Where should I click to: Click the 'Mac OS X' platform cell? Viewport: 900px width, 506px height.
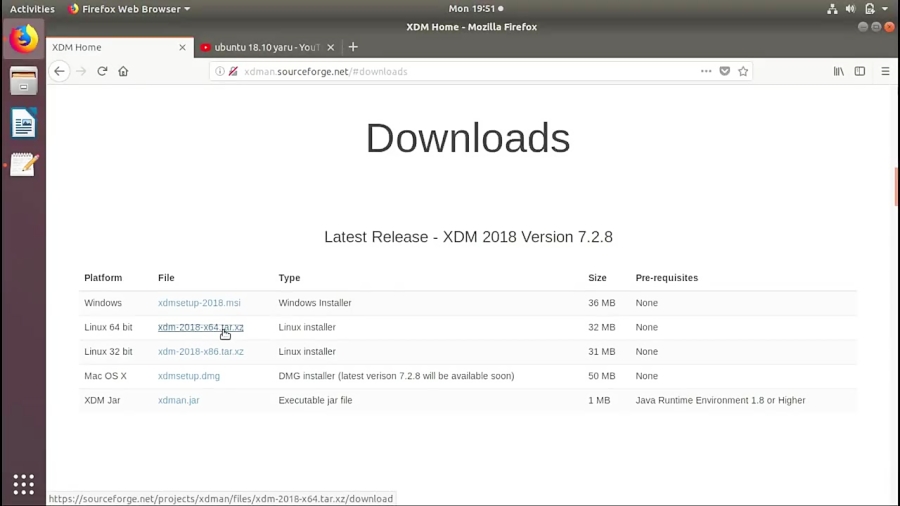pyautogui.click(x=106, y=376)
